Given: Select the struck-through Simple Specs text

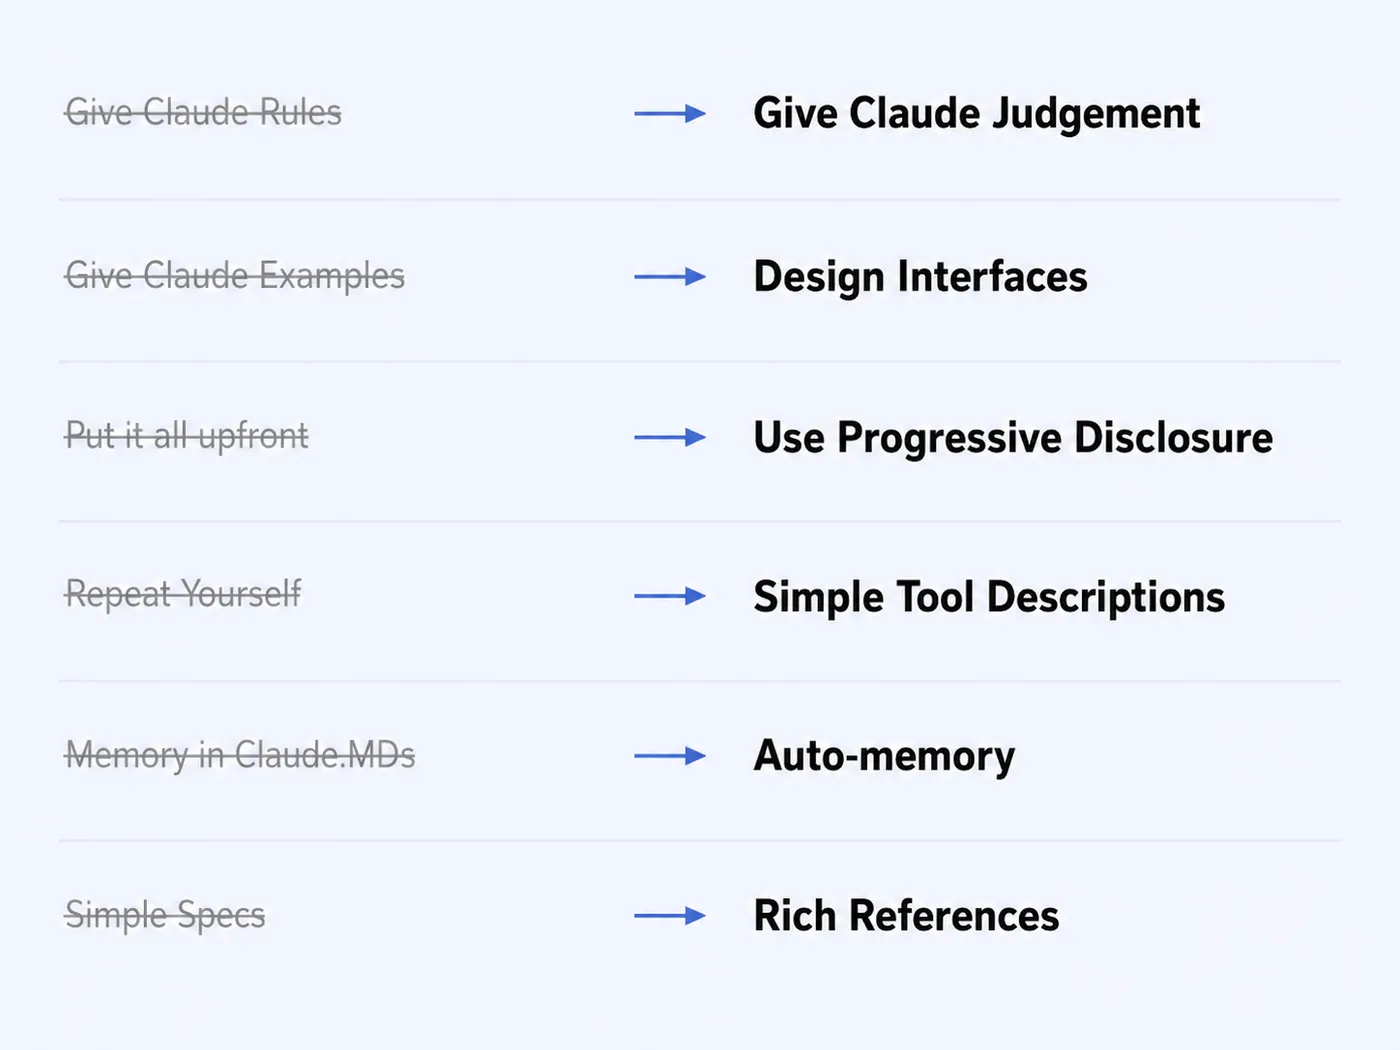Looking at the screenshot, I should coord(165,916).
